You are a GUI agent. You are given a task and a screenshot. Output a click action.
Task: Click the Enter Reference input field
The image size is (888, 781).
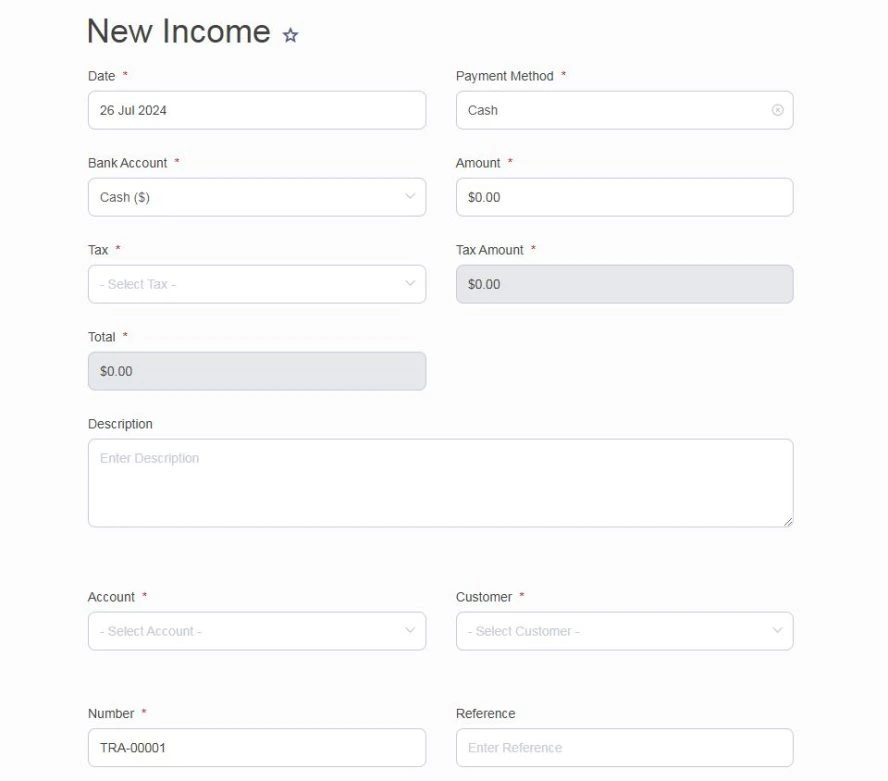624,747
